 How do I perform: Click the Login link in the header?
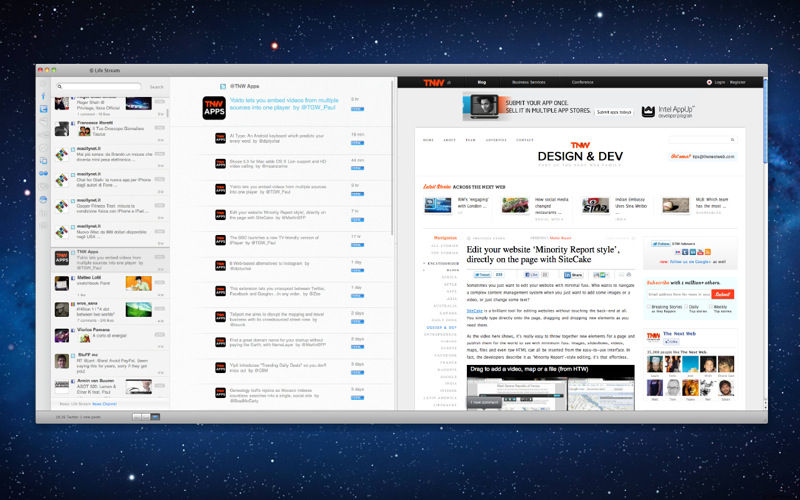pyautogui.click(x=719, y=82)
